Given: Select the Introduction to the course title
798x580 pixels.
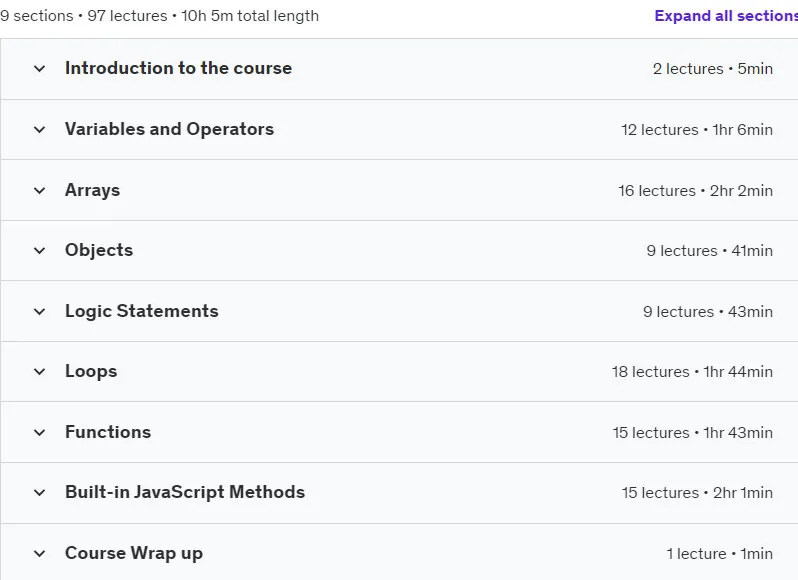Looking at the screenshot, I should click(179, 68).
